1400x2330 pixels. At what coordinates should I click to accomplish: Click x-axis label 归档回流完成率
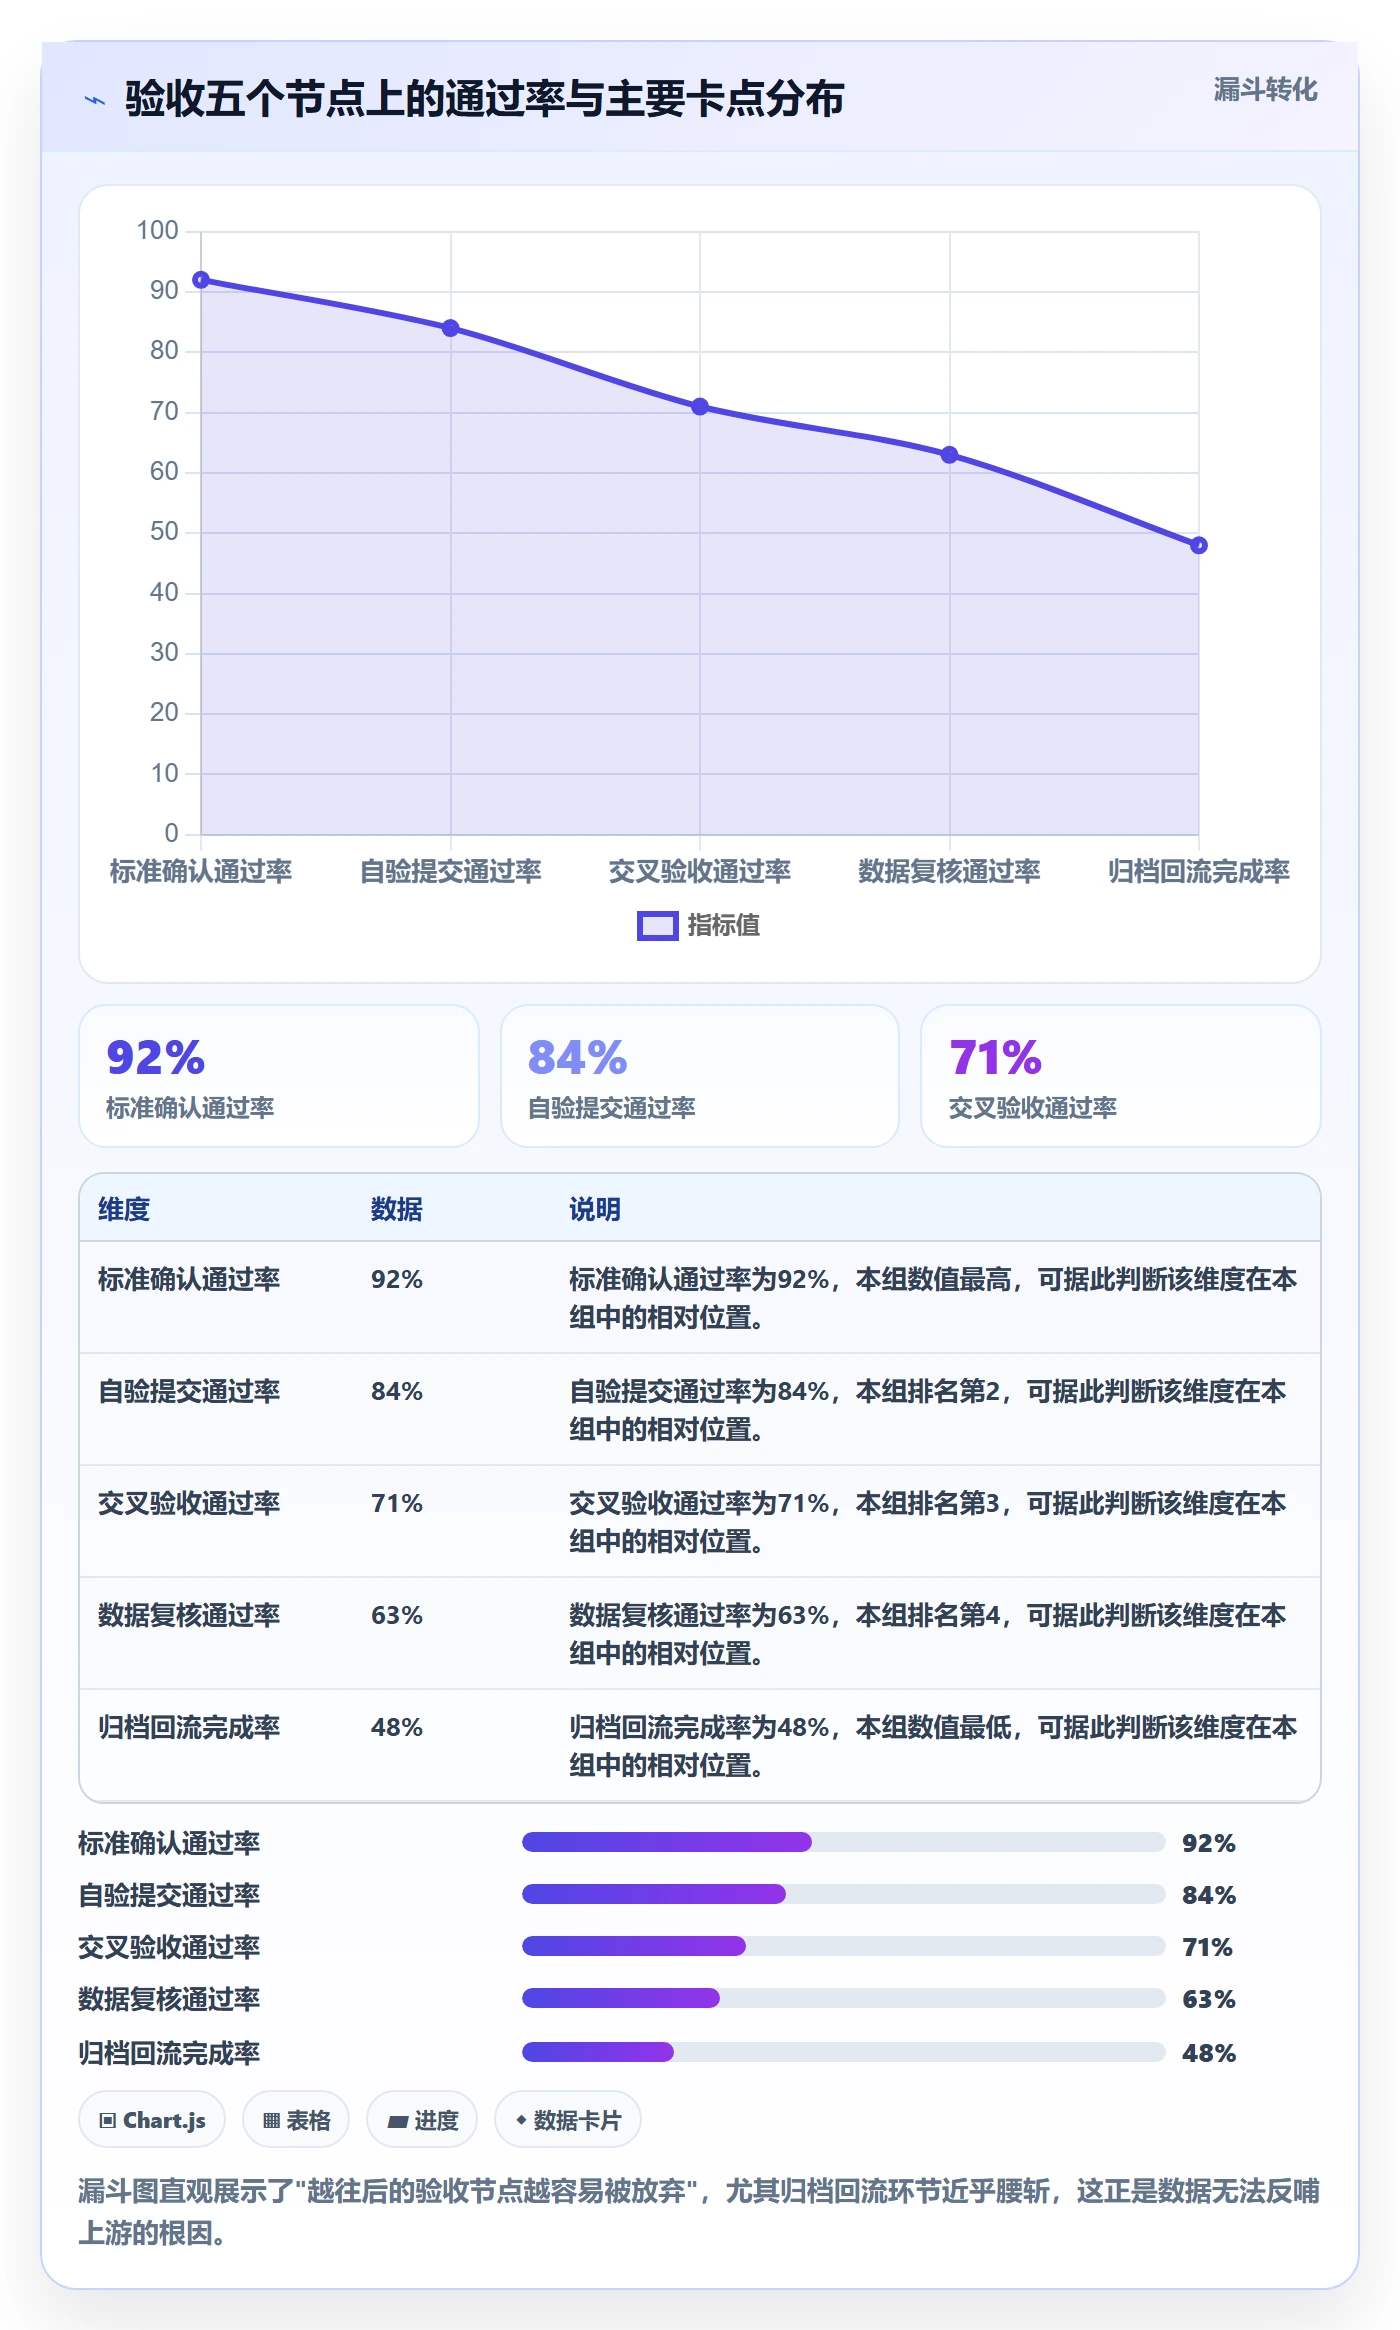[1199, 871]
